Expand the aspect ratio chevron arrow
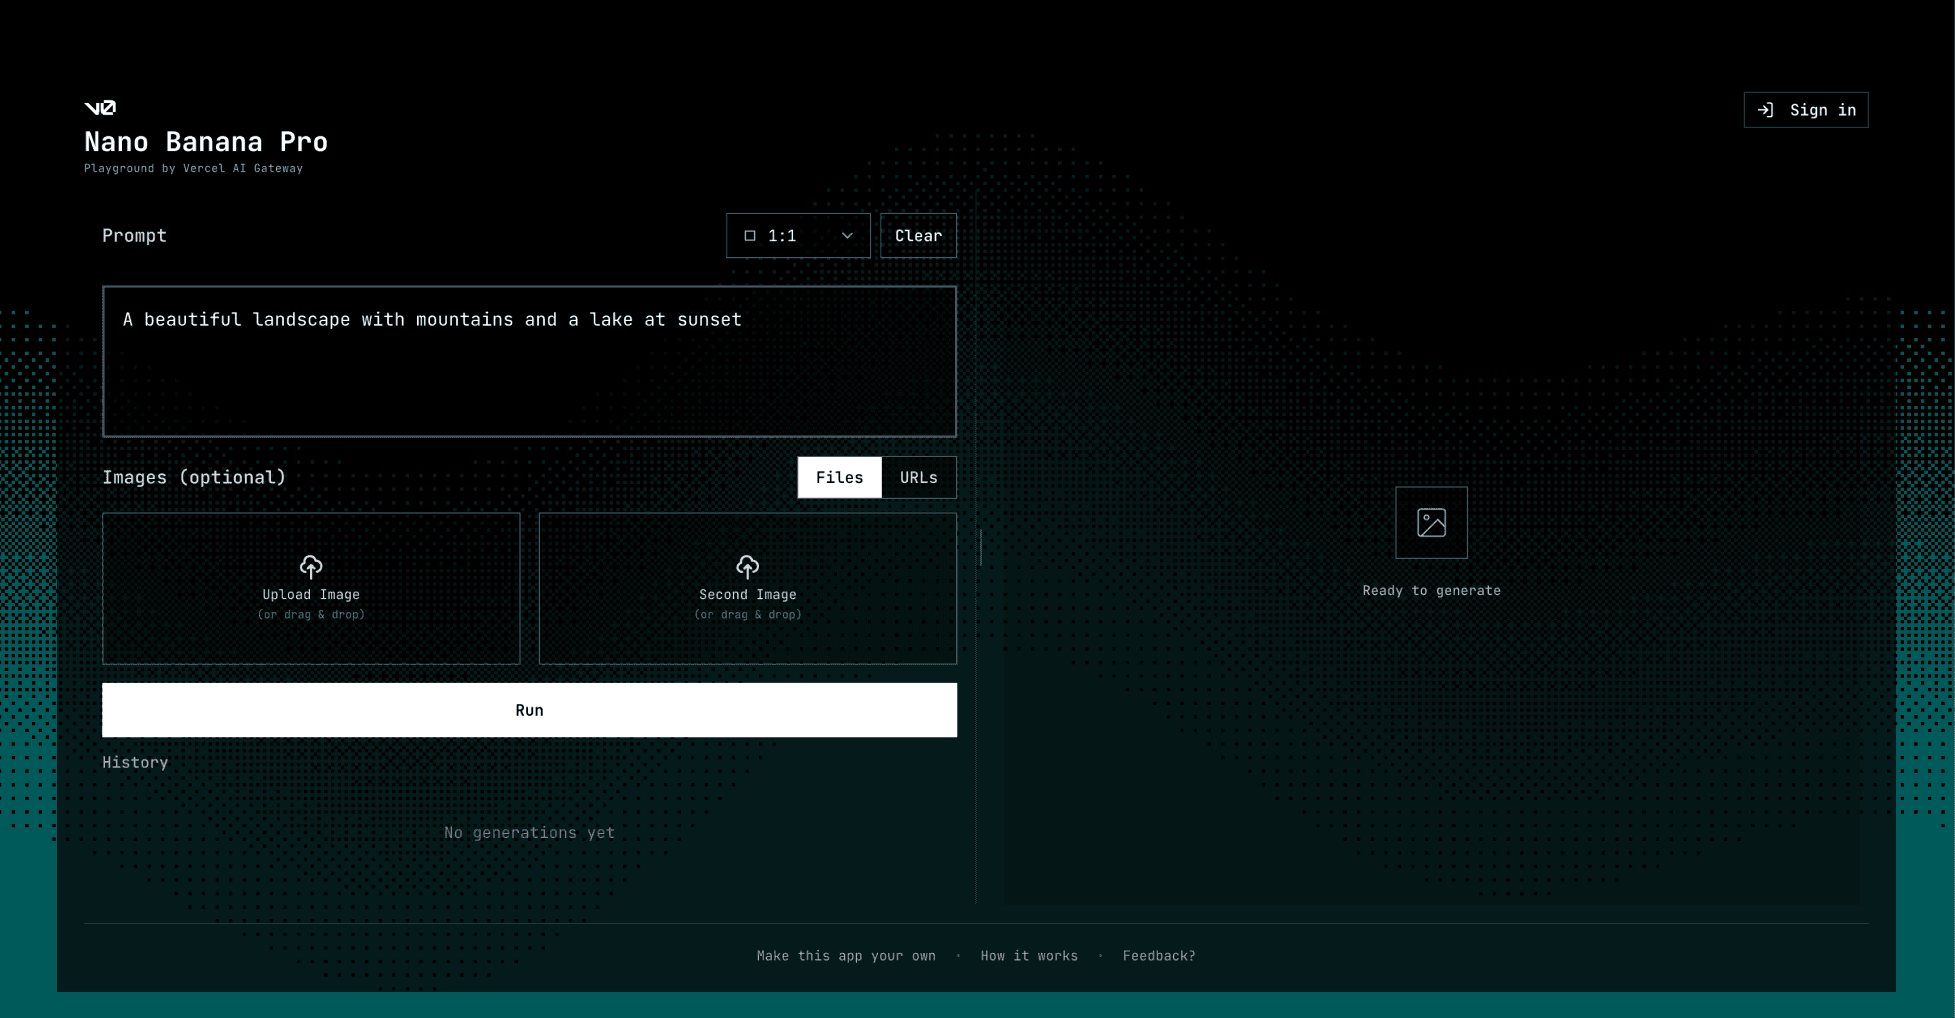Viewport: 1955px width, 1018px height. pyautogui.click(x=847, y=236)
